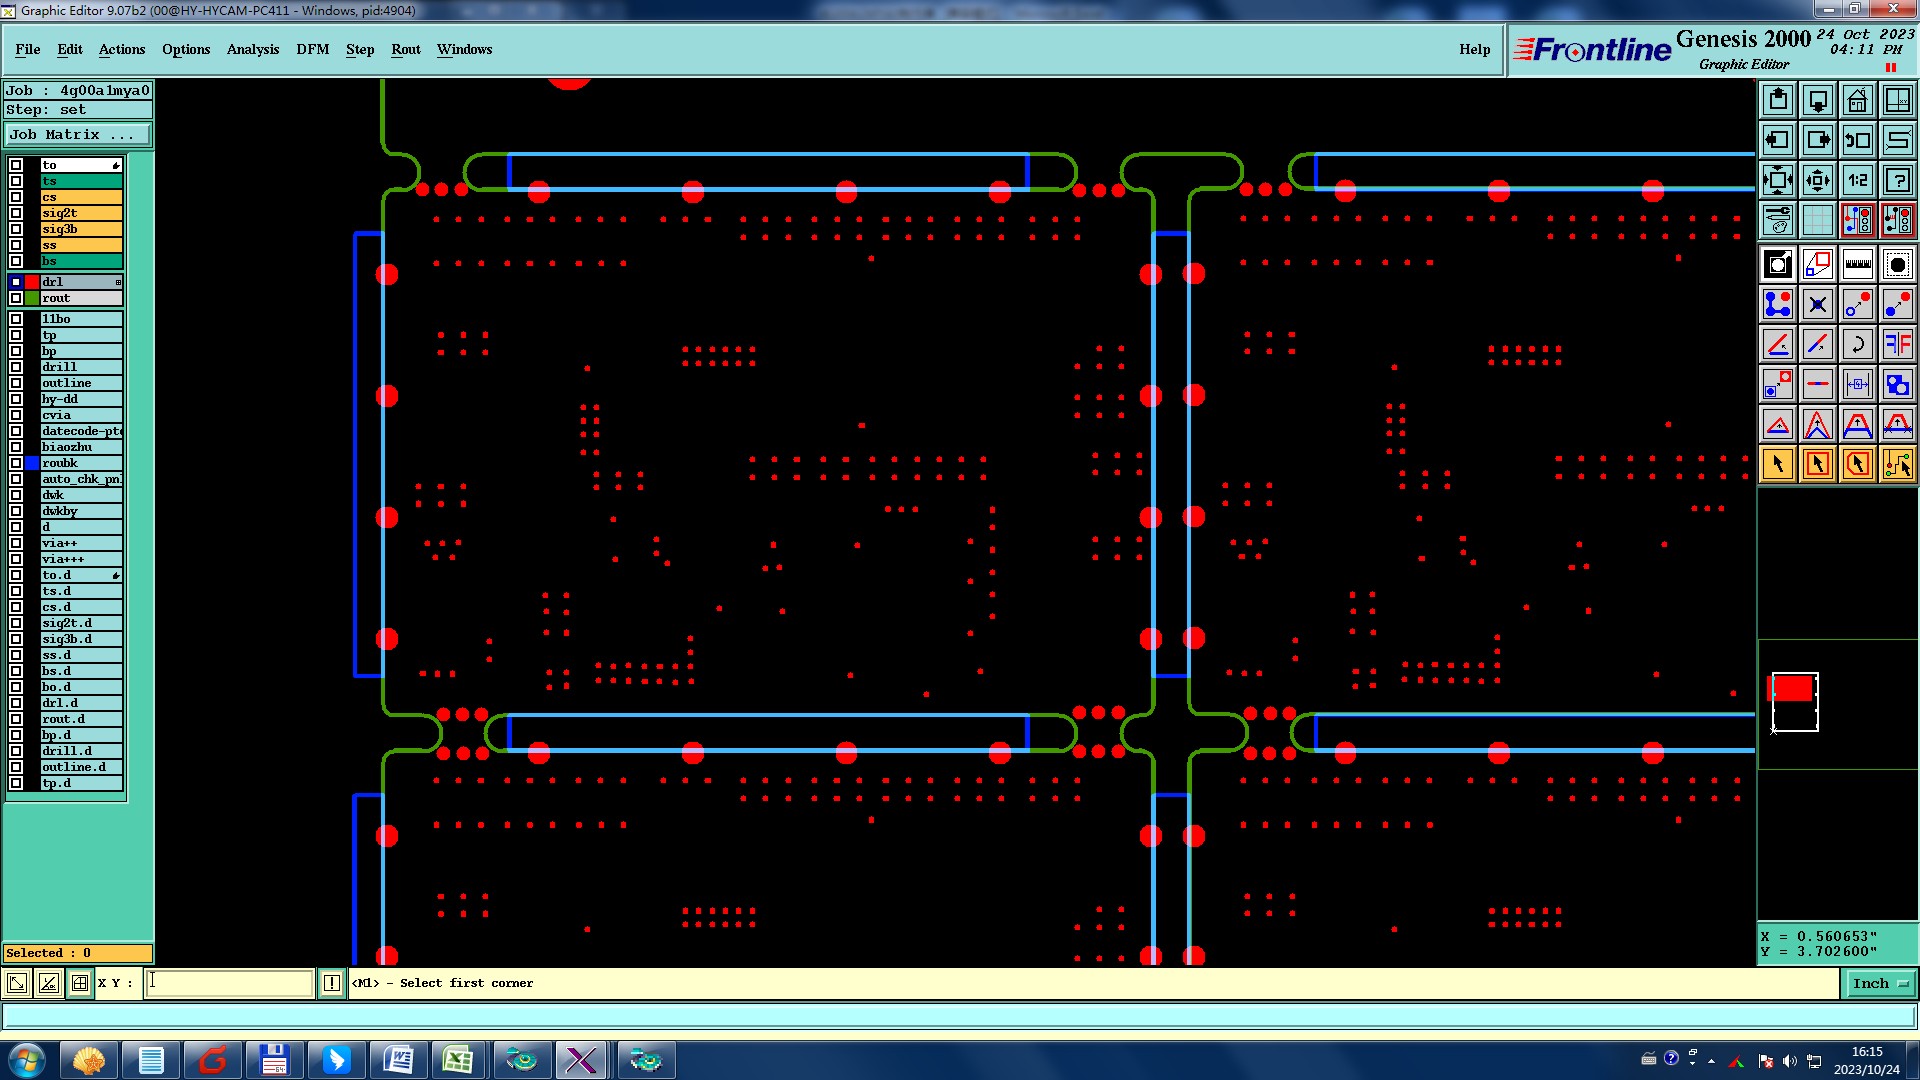Image resolution: width=1920 pixels, height=1080 pixels.
Task: Expand the drl layer marker
Action: click(x=118, y=282)
